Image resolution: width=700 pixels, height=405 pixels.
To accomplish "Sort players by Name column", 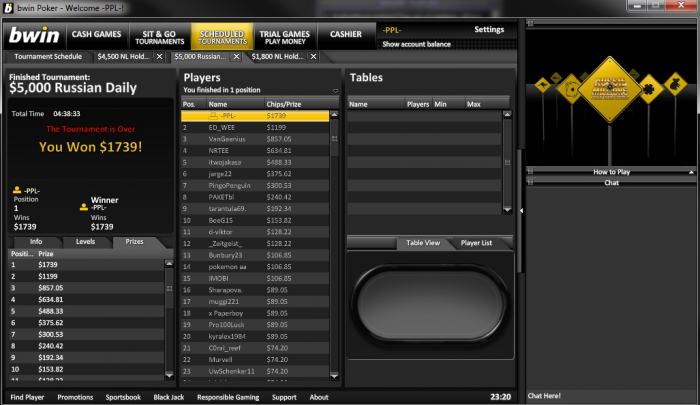I will pos(235,104).
